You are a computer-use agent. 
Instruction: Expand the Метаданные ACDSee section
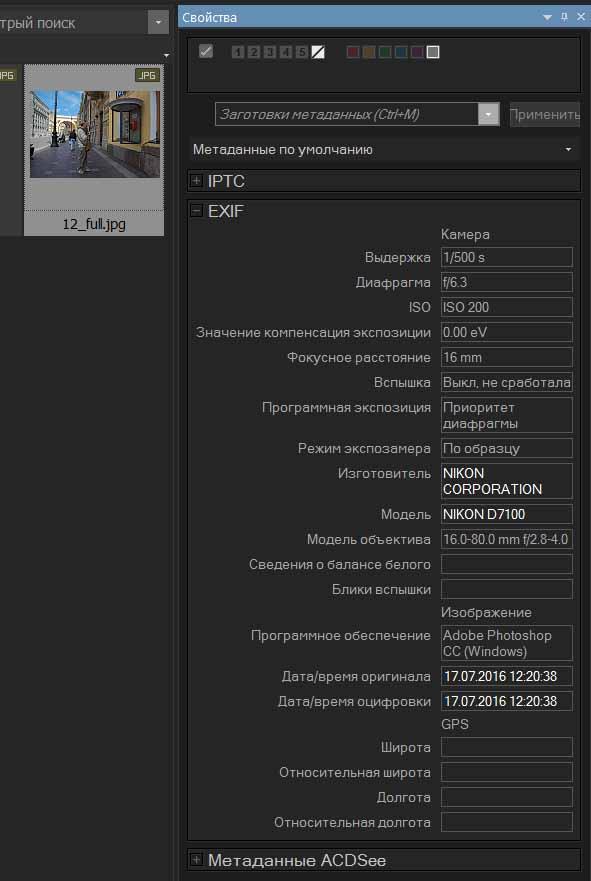pos(196,859)
